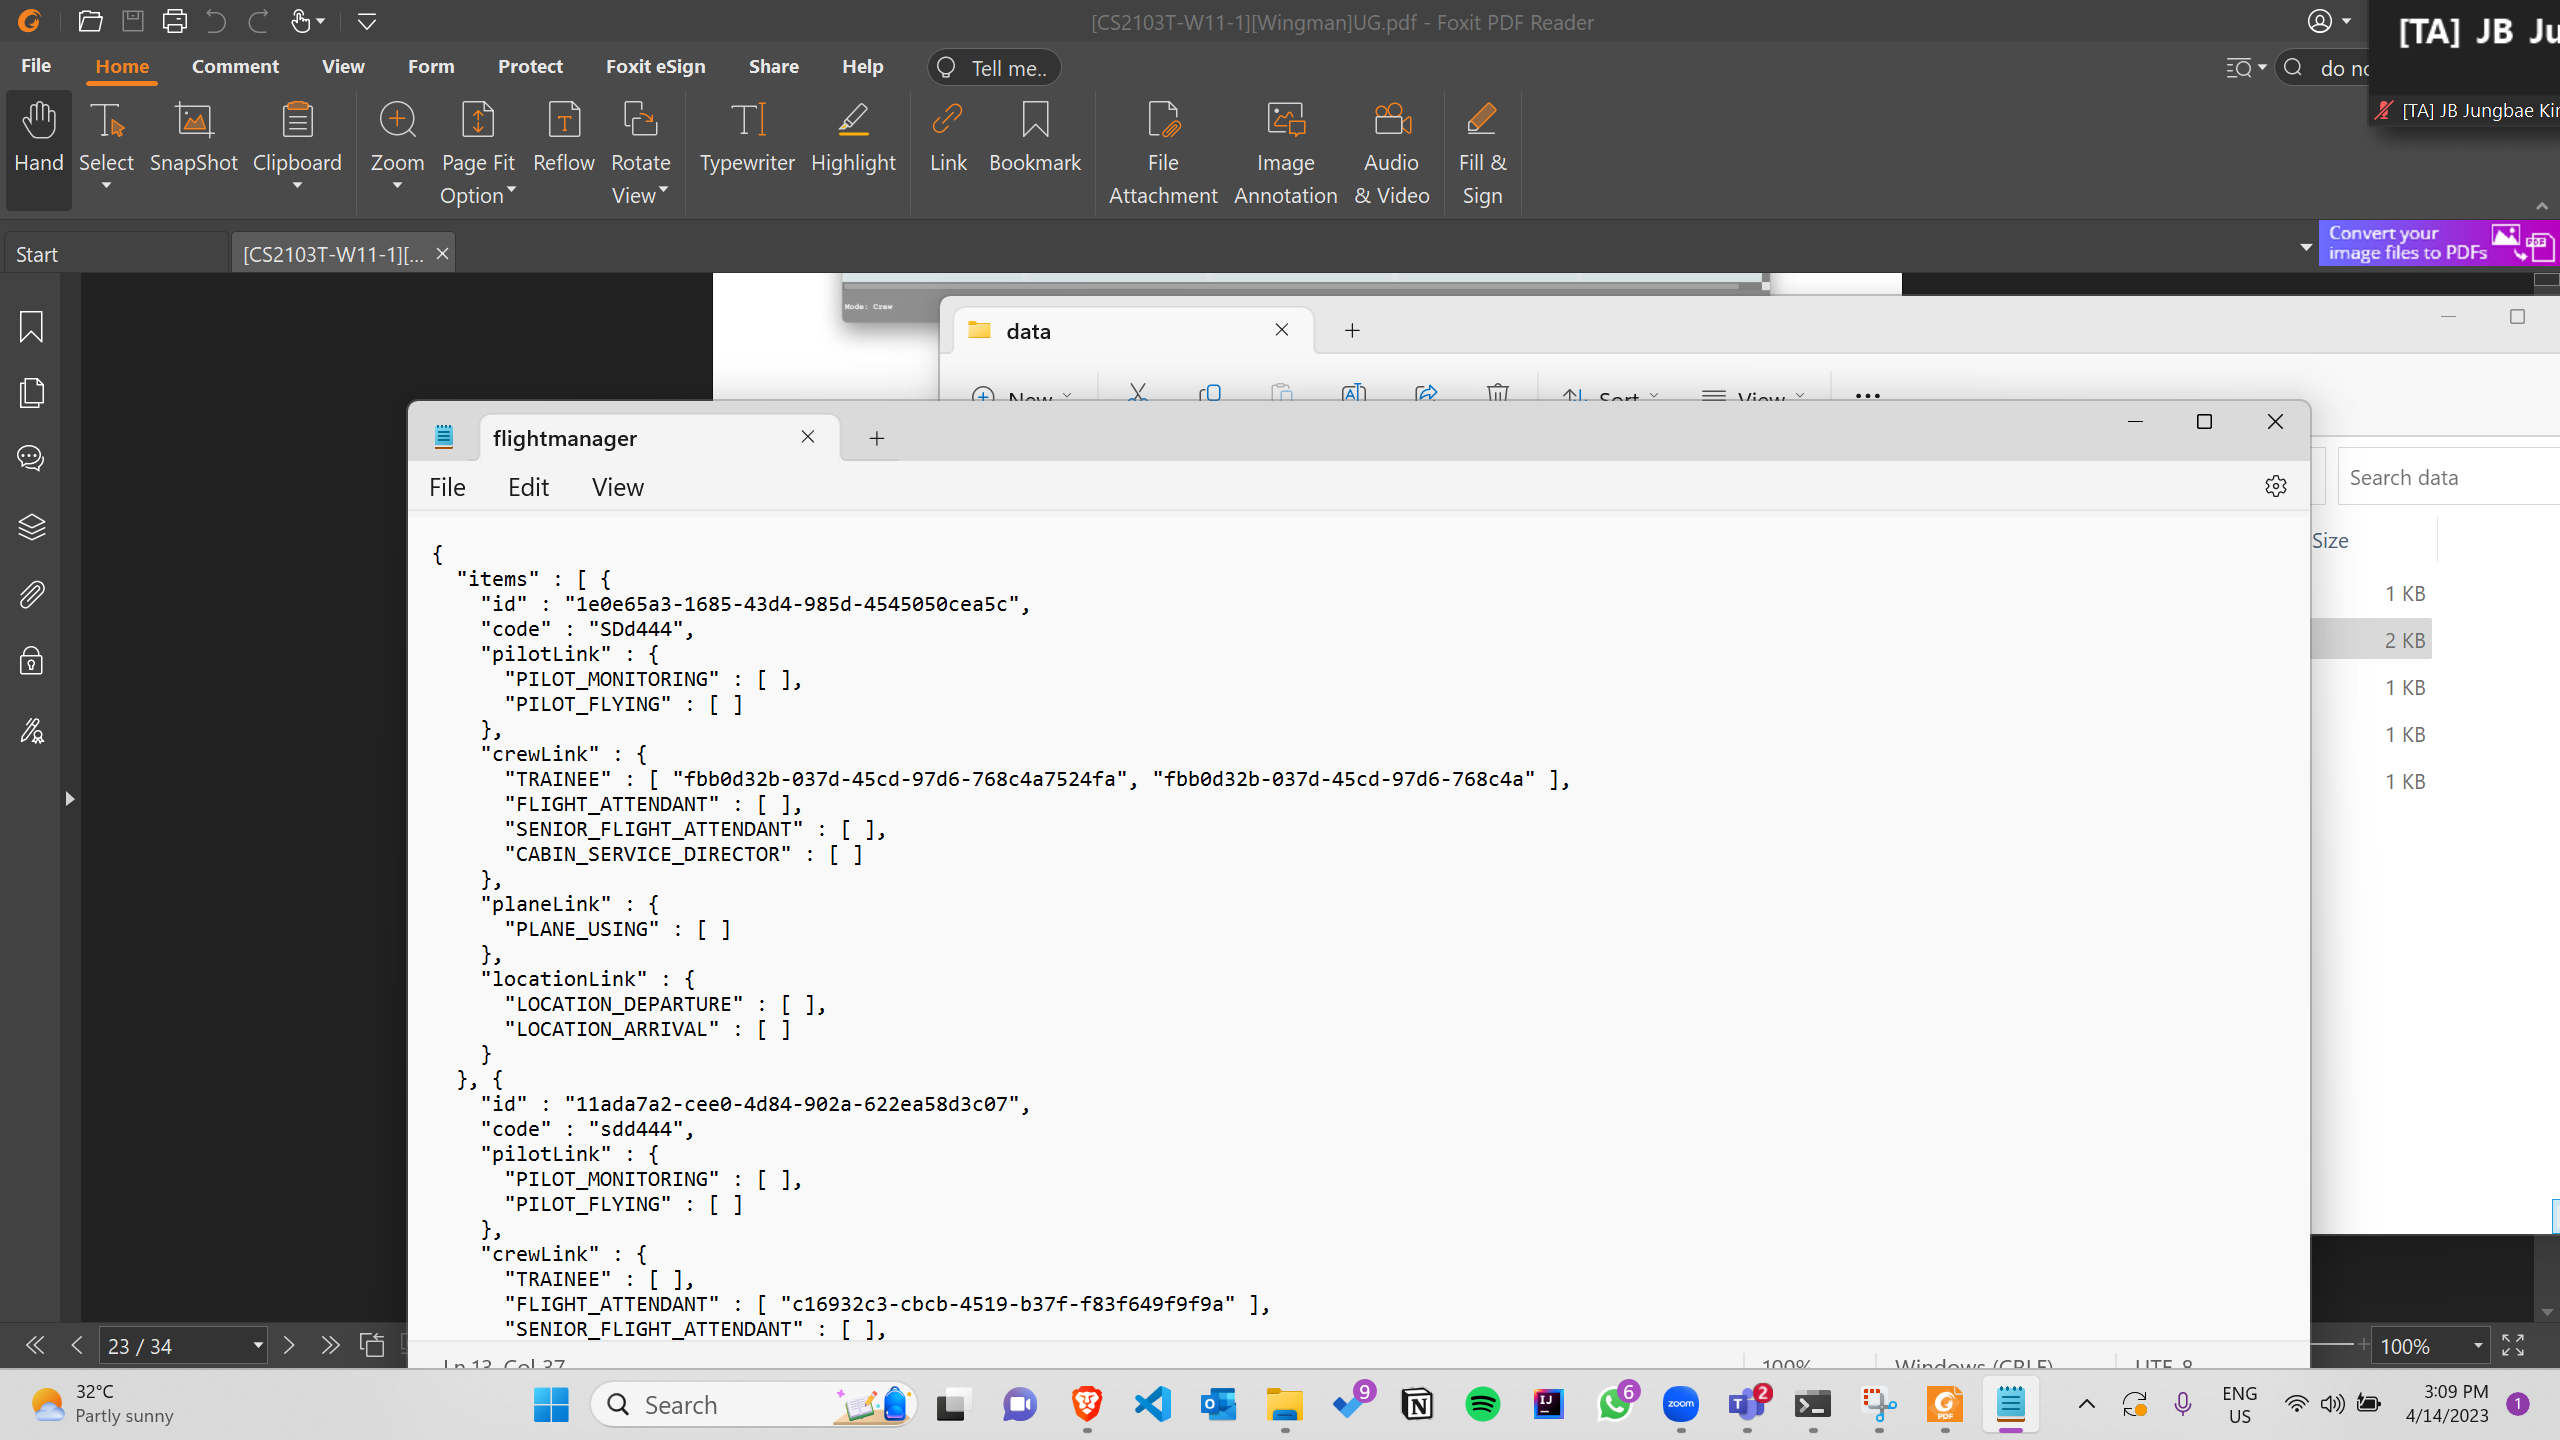Open the Attachments panel paperclip icon
The image size is (2560, 1440).
coord(31,595)
